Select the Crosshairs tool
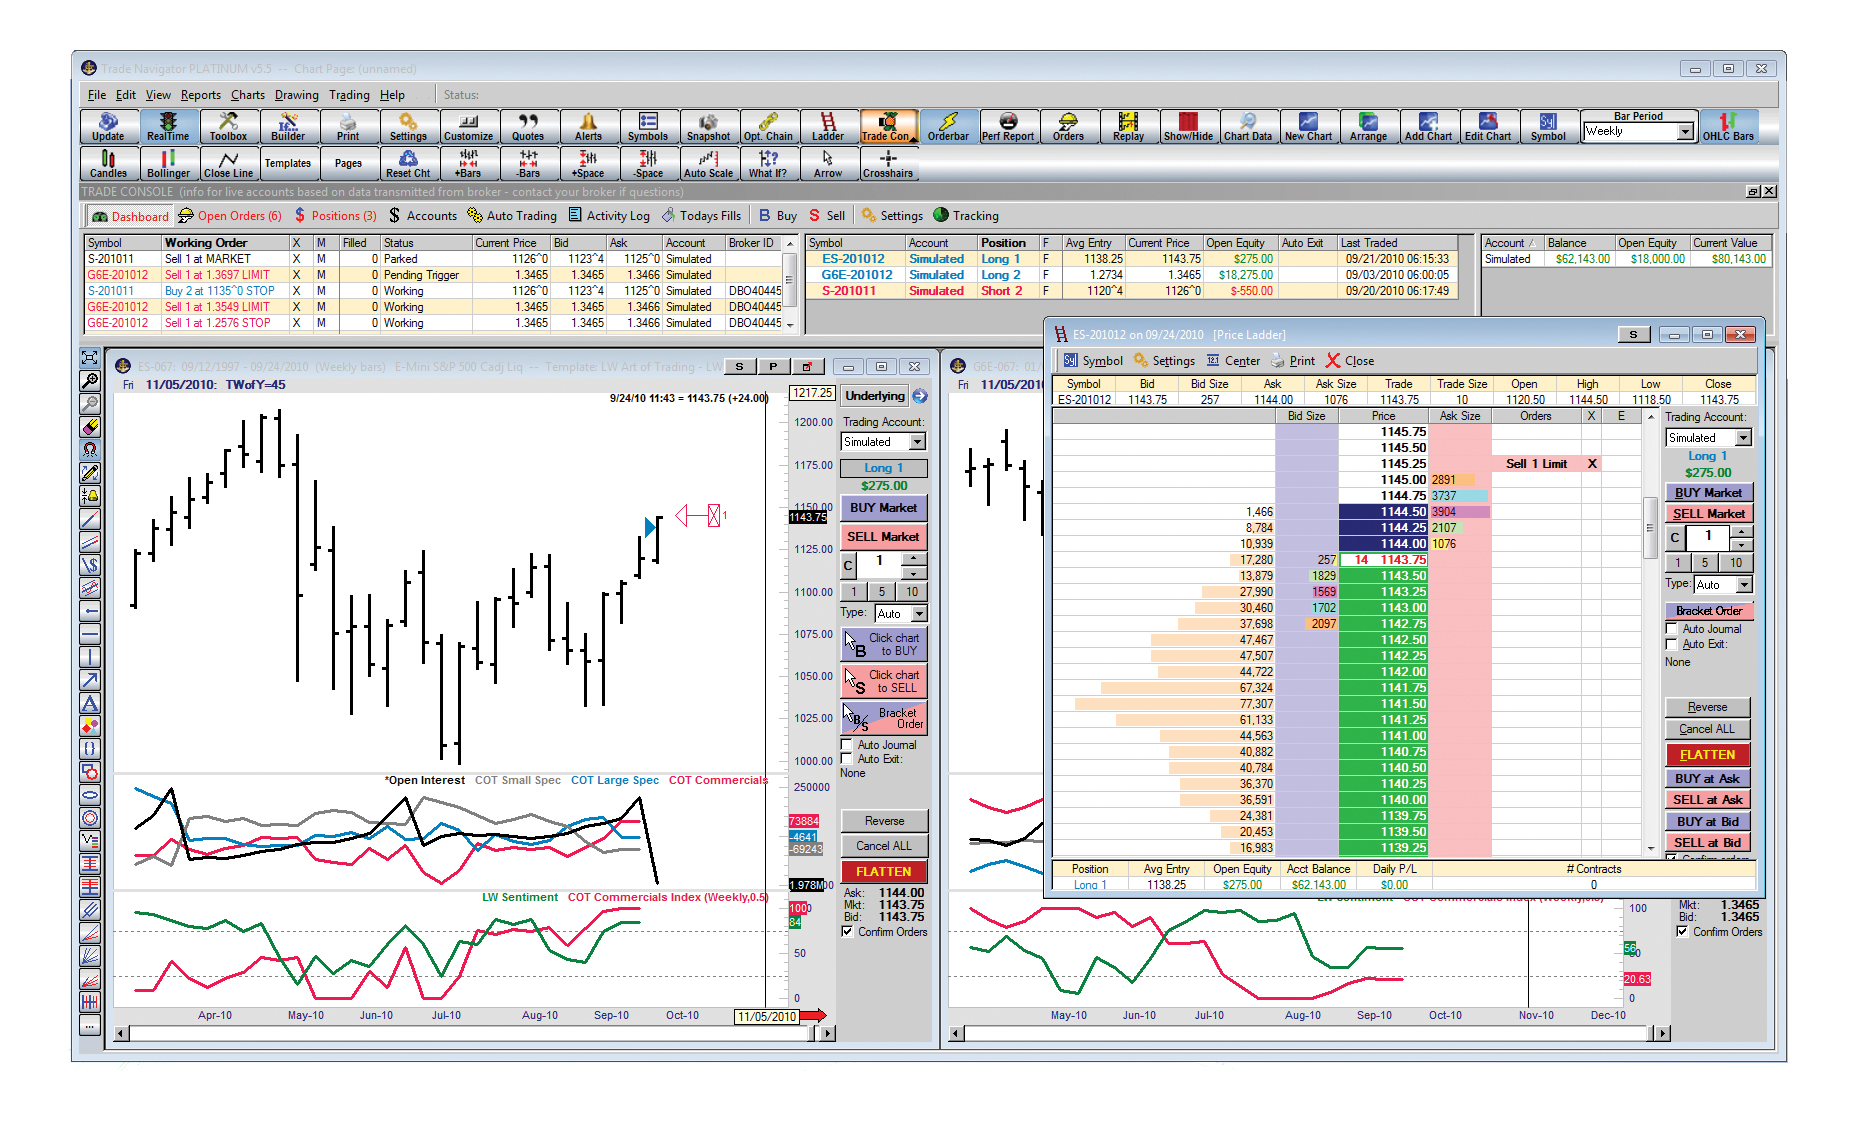 pyautogui.click(x=888, y=164)
